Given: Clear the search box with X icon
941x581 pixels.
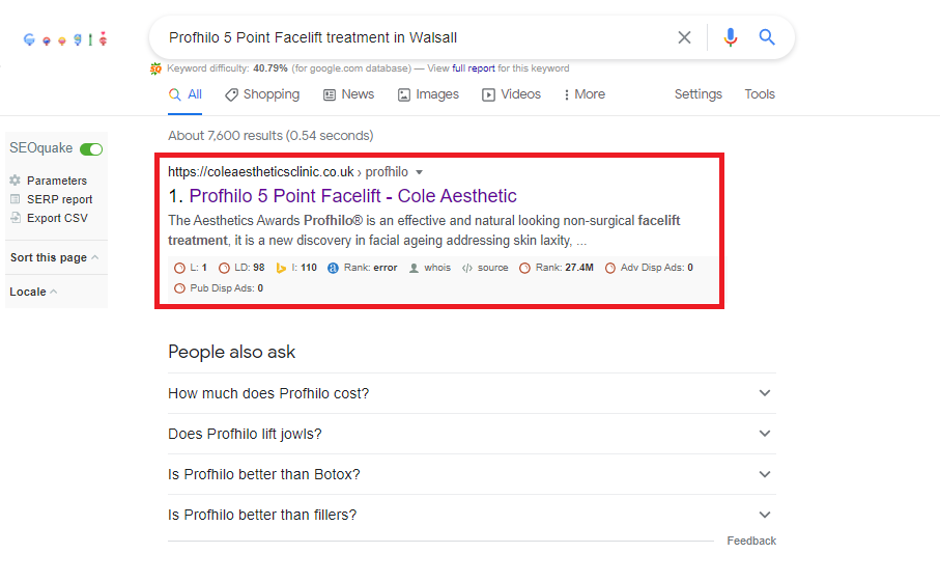Looking at the screenshot, I should point(684,37).
